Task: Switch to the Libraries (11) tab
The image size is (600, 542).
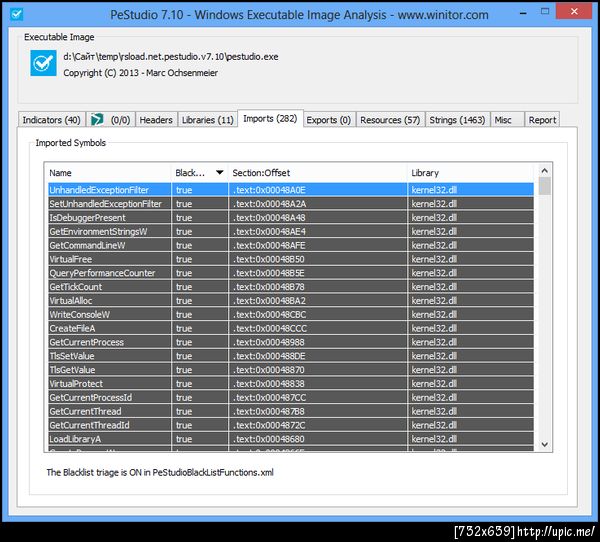Action: click(x=208, y=120)
